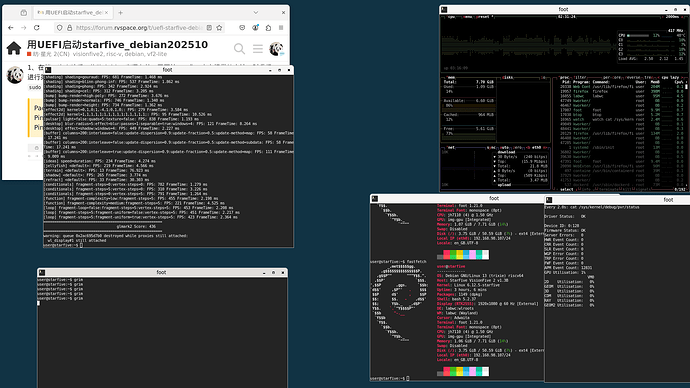
Task: Open panda user avatar menu in header
Action: click(x=276, y=48)
